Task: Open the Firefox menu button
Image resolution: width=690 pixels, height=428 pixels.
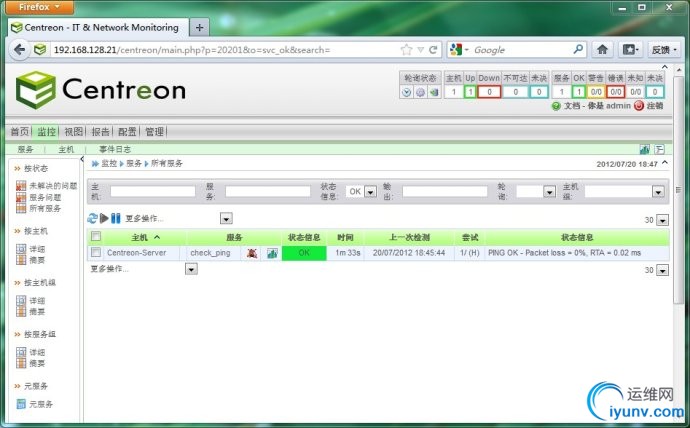Action: click(39, 7)
